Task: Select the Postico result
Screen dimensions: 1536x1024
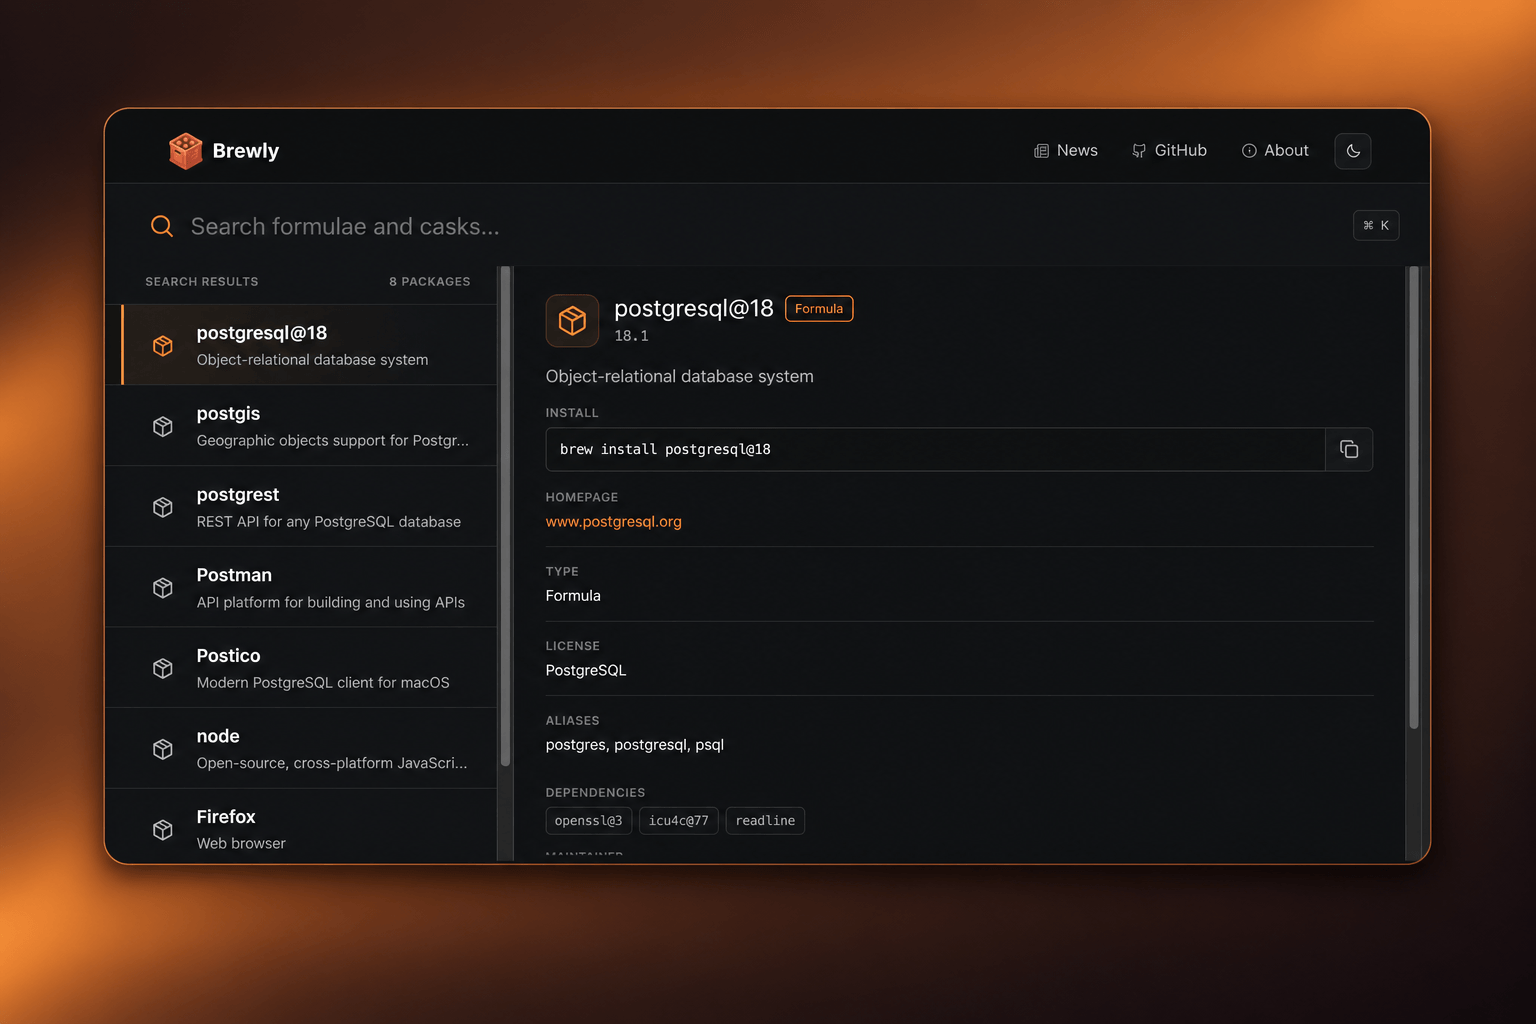Action: tap(301, 668)
